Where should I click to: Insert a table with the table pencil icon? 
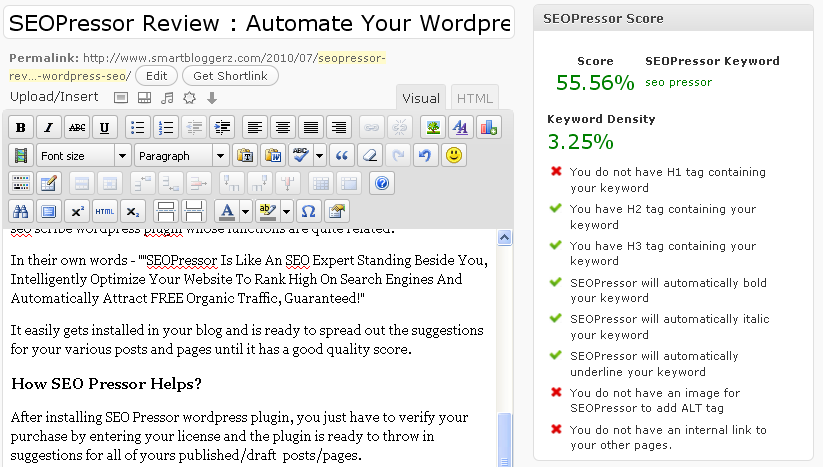point(48,183)
